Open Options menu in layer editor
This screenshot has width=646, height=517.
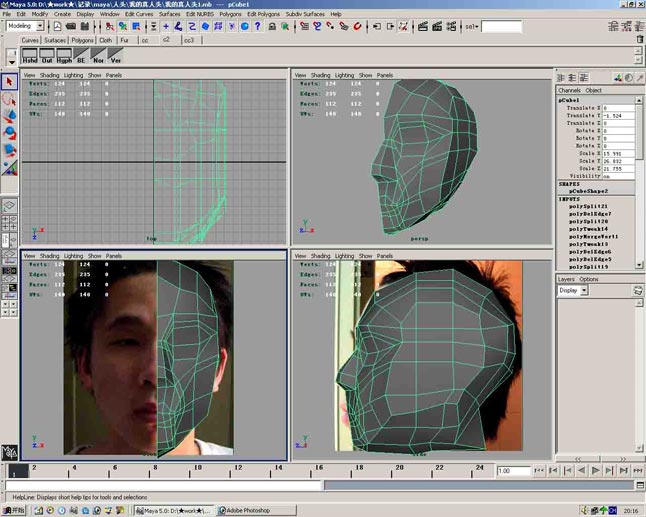click(x=589, y=279)
